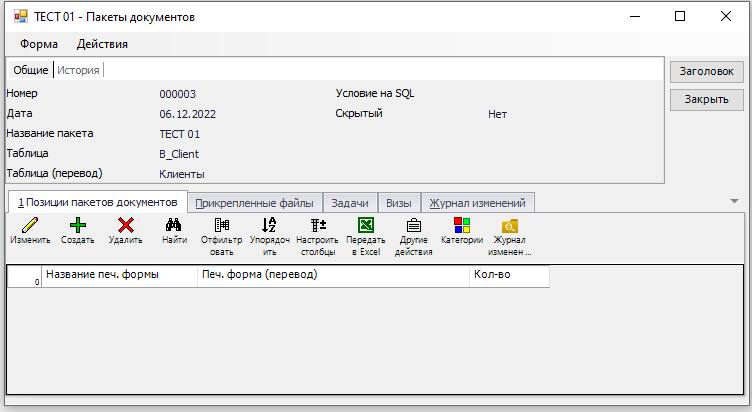752x412 pixels.
Task: Open the Журнал изменений toolbar icon
Action: click(x=510, y=226)
